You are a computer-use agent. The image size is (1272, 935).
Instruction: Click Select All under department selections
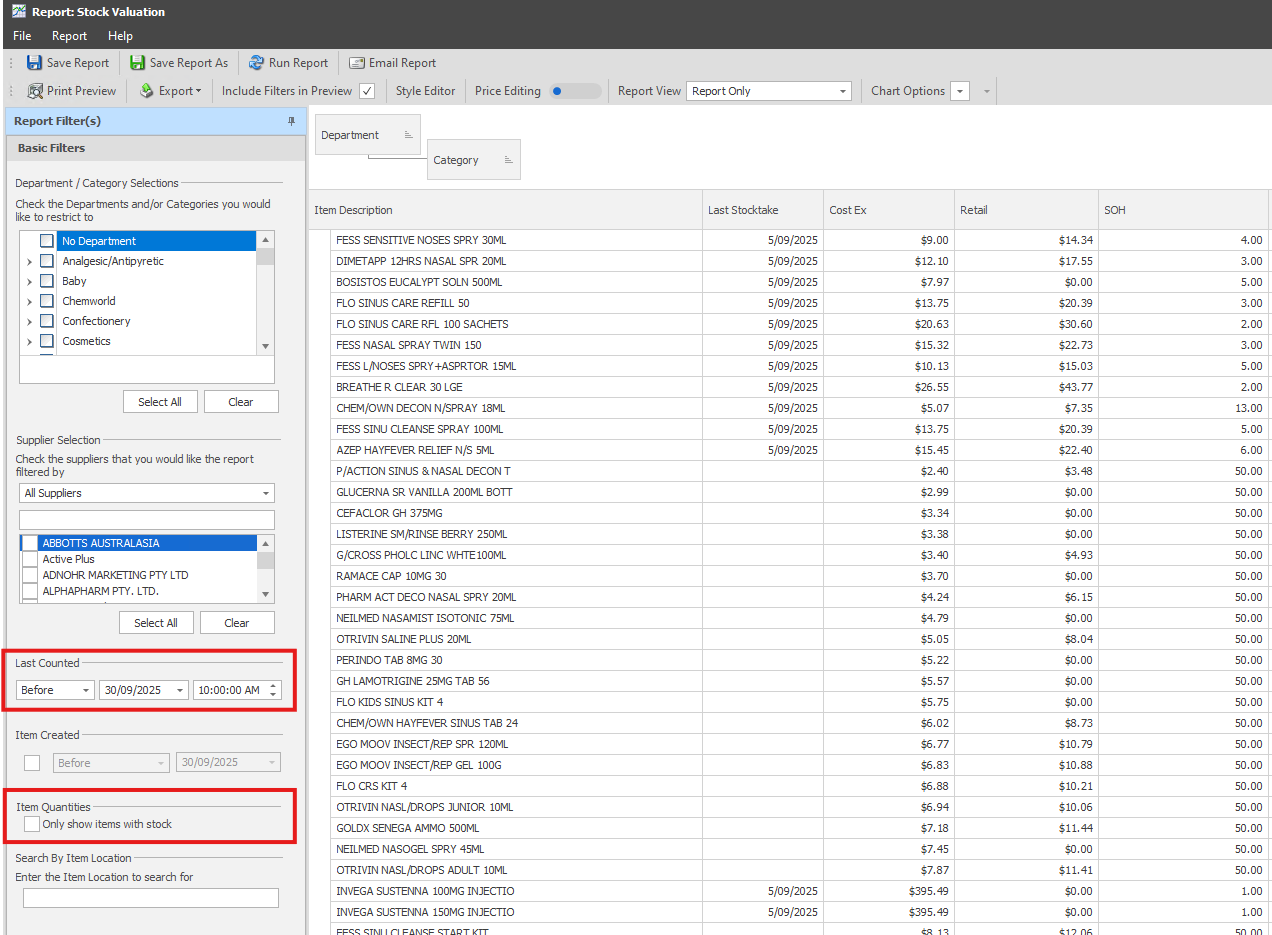click(x=160, y=402)
